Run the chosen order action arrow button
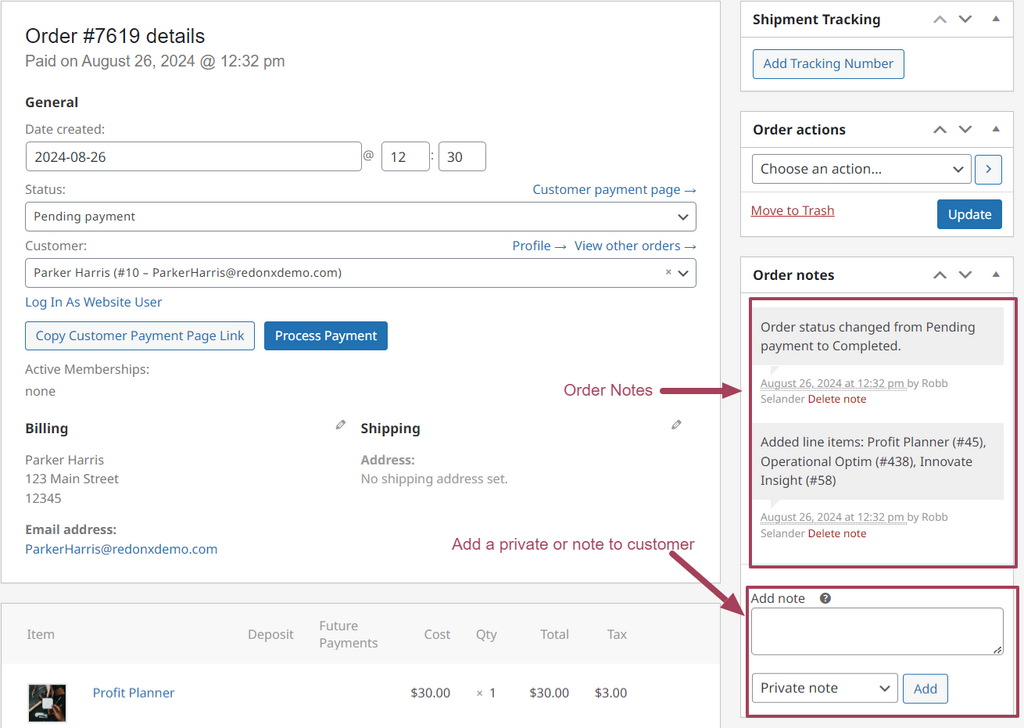 (988, 169)
